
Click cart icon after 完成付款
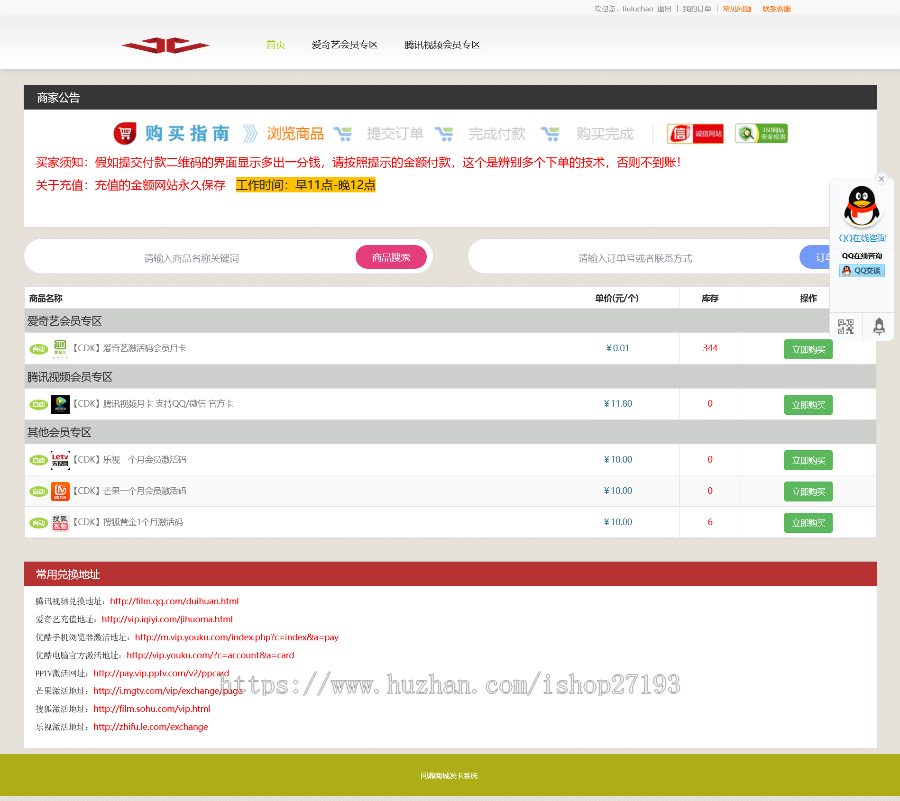pyautogui.click(x=550, y=134)
